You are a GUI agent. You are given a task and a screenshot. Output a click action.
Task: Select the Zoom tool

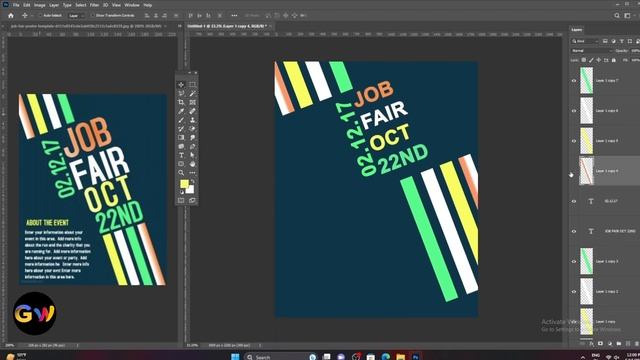pyautogui.click(x=181, y=173)
